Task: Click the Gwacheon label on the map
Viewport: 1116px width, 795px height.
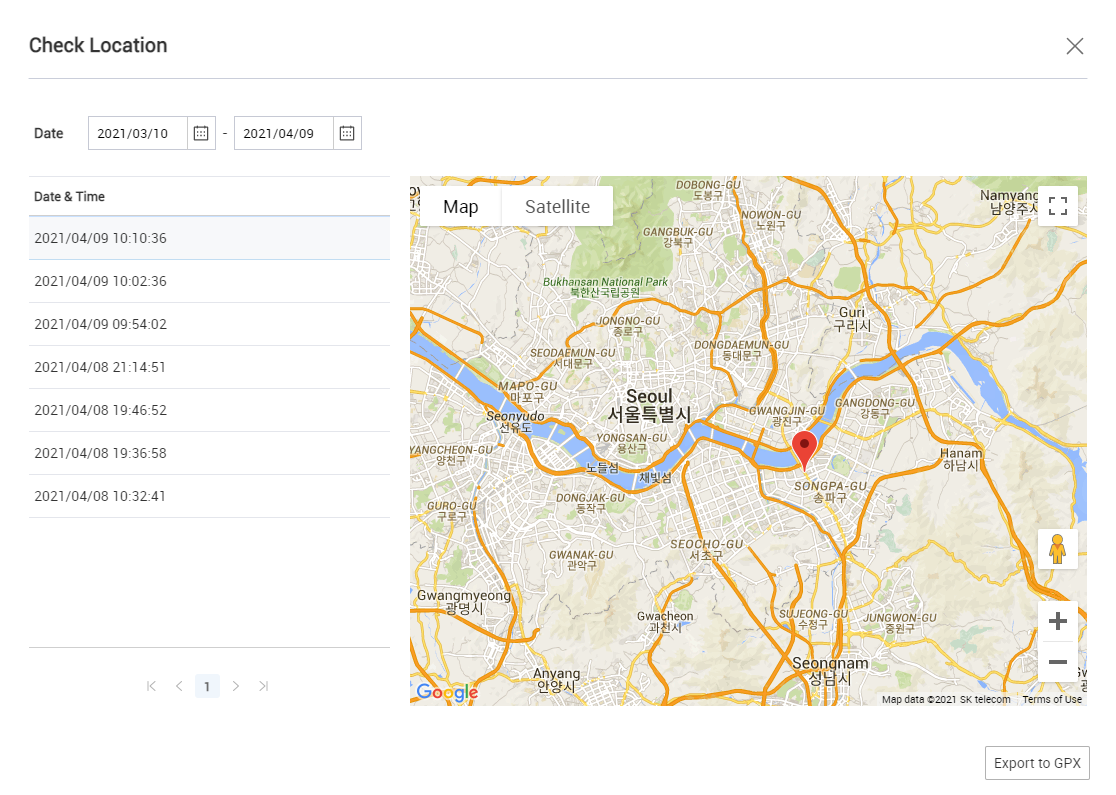Action: (665, 621)
